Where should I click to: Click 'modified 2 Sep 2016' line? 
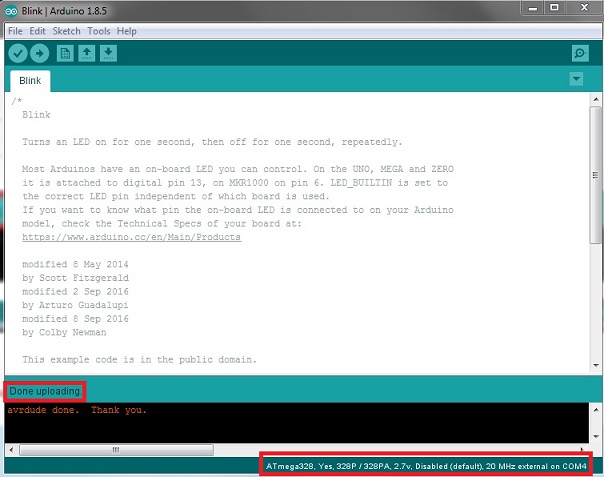(x=76, y=292)
